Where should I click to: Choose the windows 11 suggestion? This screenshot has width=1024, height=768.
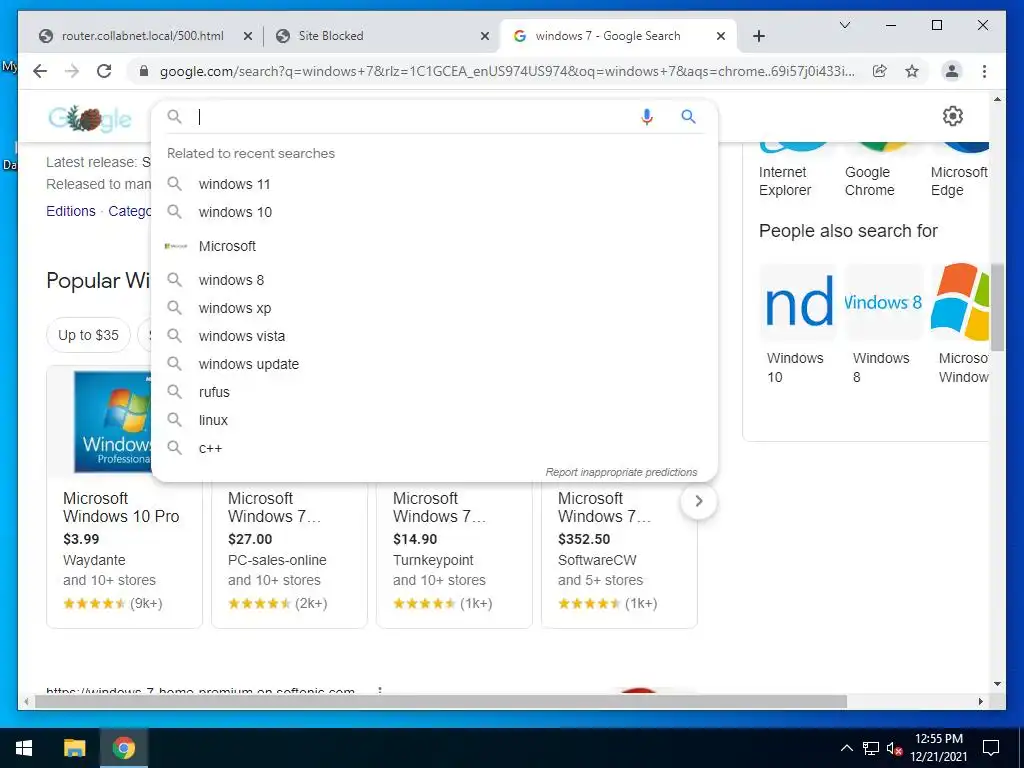point(434,184)
